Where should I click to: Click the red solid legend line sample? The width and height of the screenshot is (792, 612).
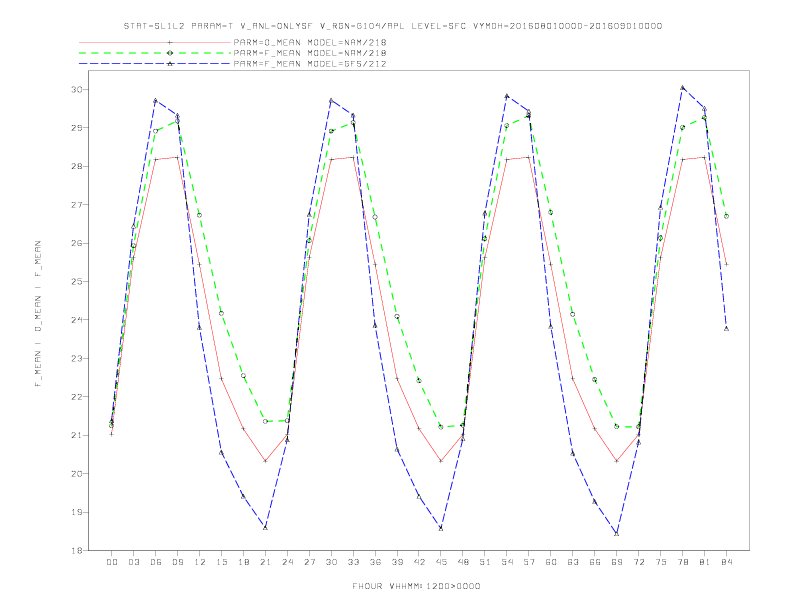(155, 42)
